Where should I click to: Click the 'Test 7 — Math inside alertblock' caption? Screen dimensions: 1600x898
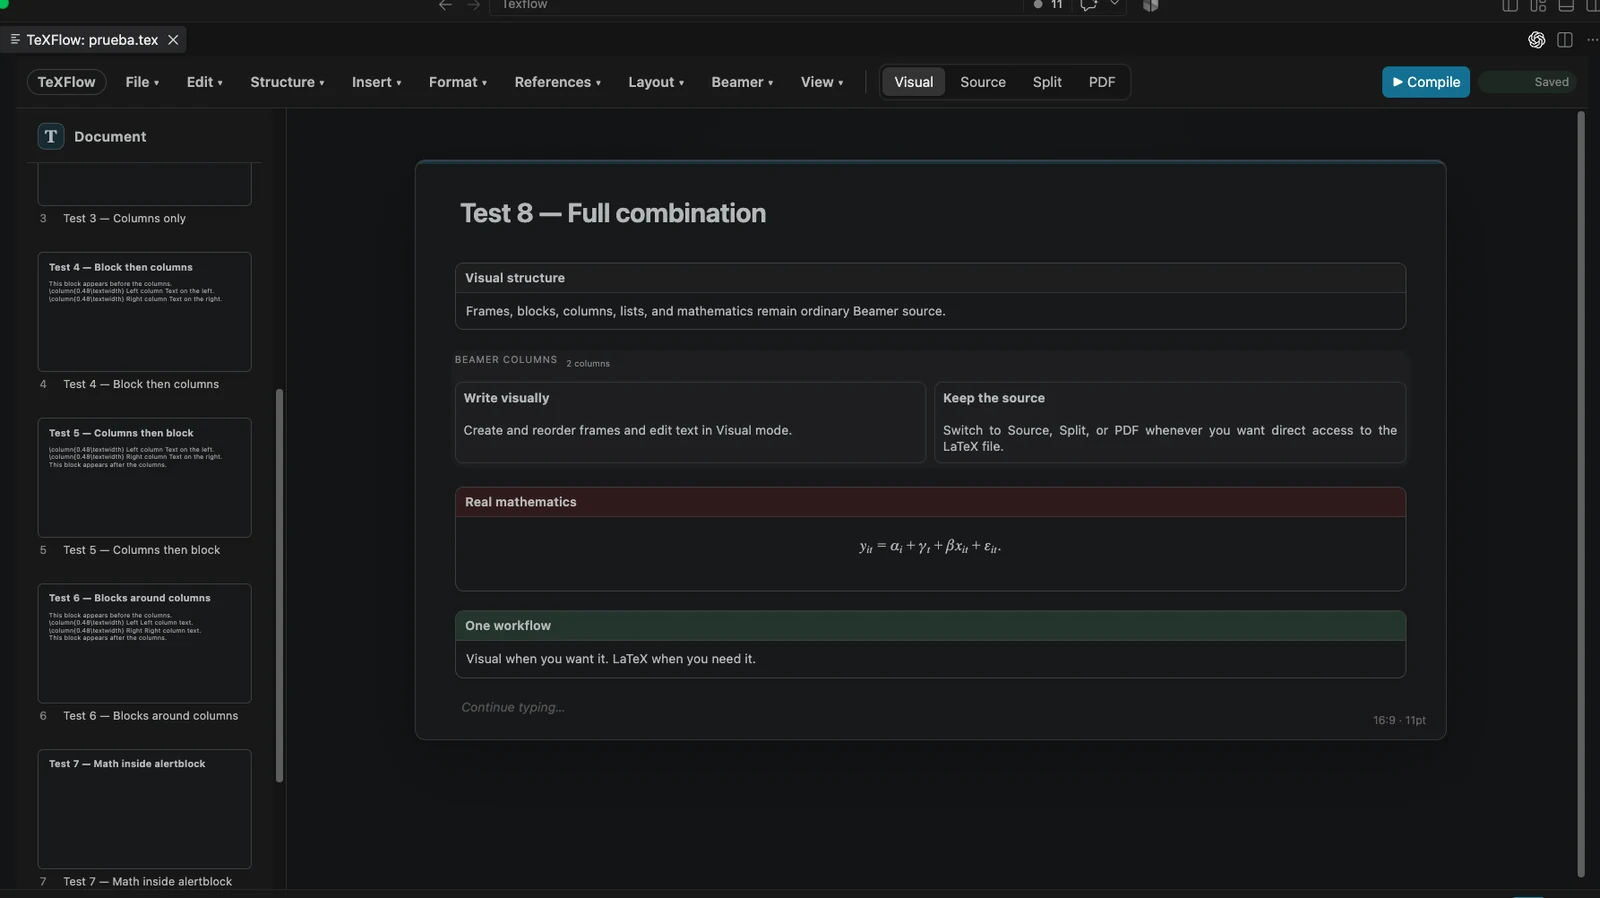(x=147, y=881)
